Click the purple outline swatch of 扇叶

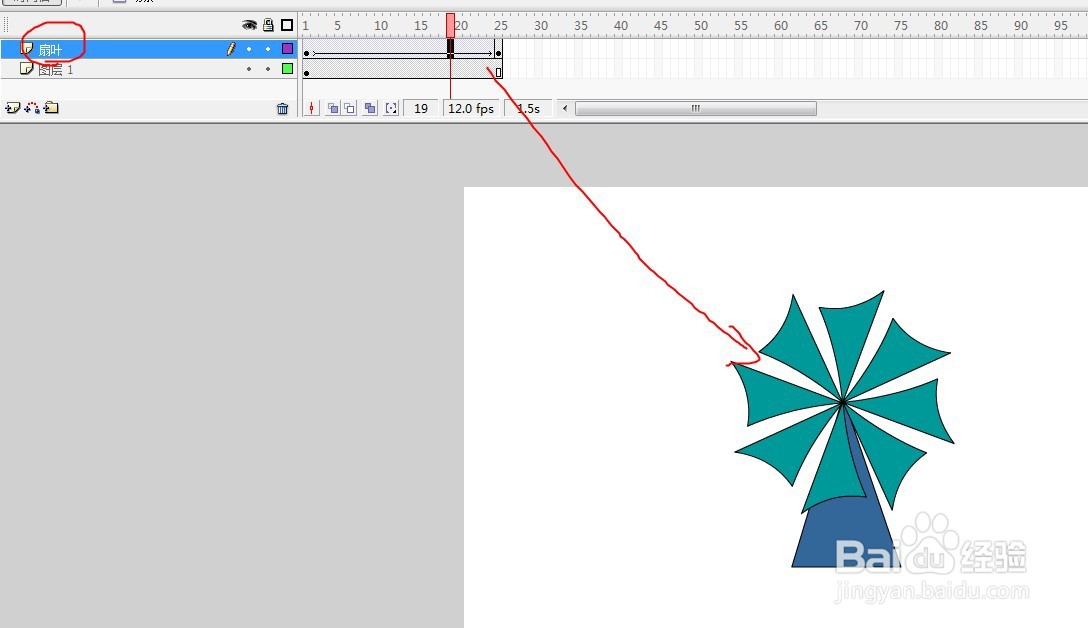point(287,49)
